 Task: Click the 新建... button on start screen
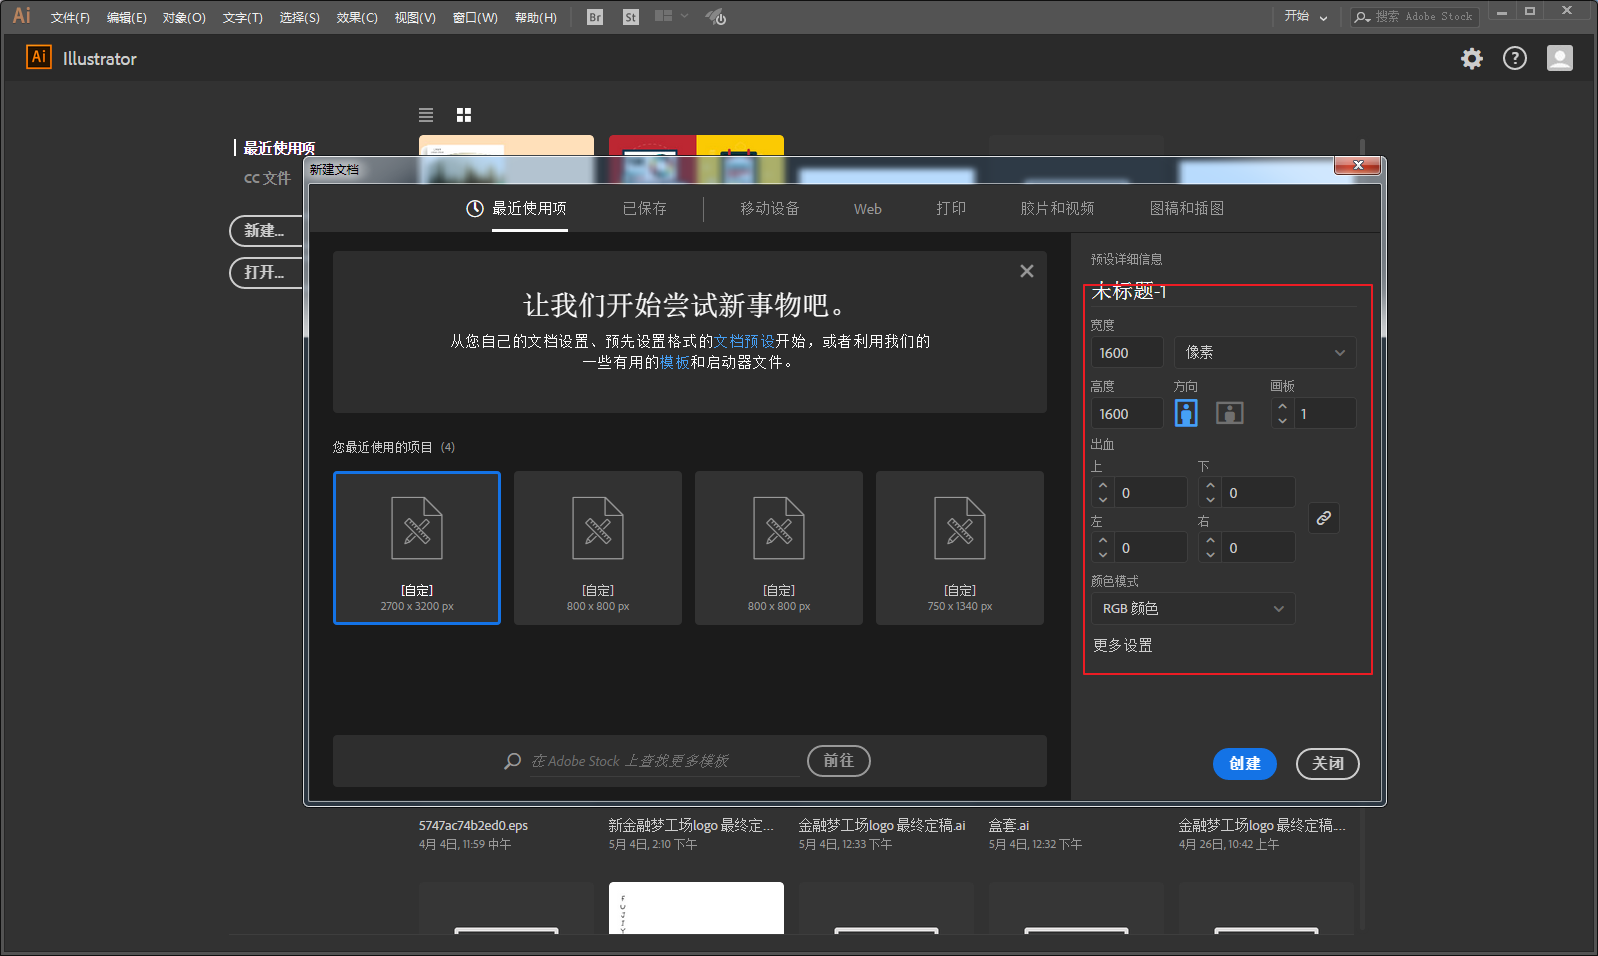pos(265,231)
